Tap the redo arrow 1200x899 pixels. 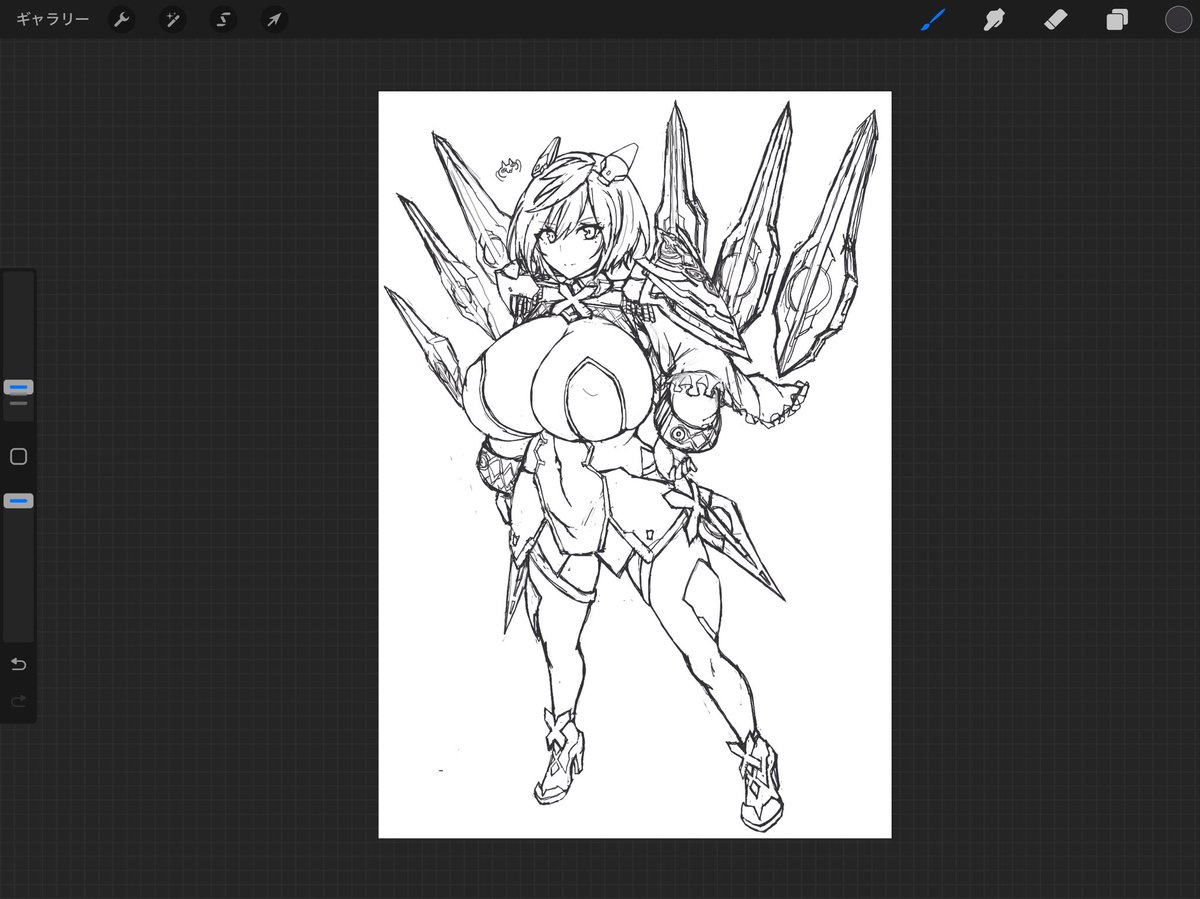click(x=17, y=701)
